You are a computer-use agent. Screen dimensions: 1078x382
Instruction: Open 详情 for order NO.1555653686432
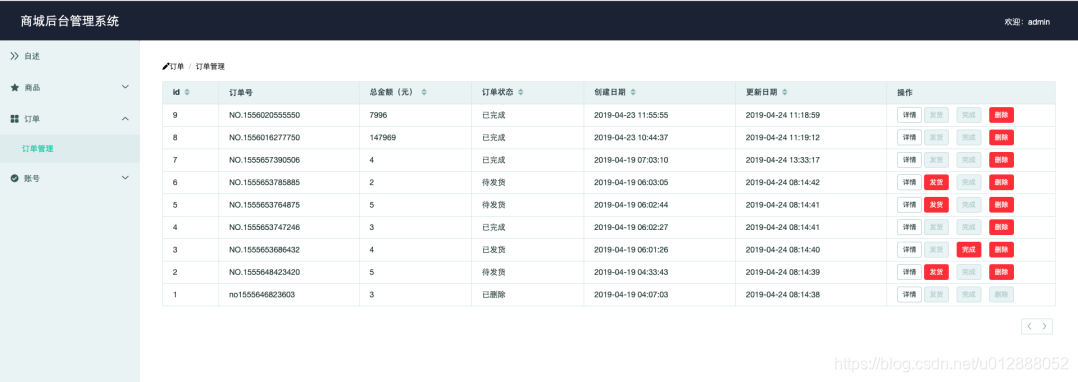(x=909, y=249)
